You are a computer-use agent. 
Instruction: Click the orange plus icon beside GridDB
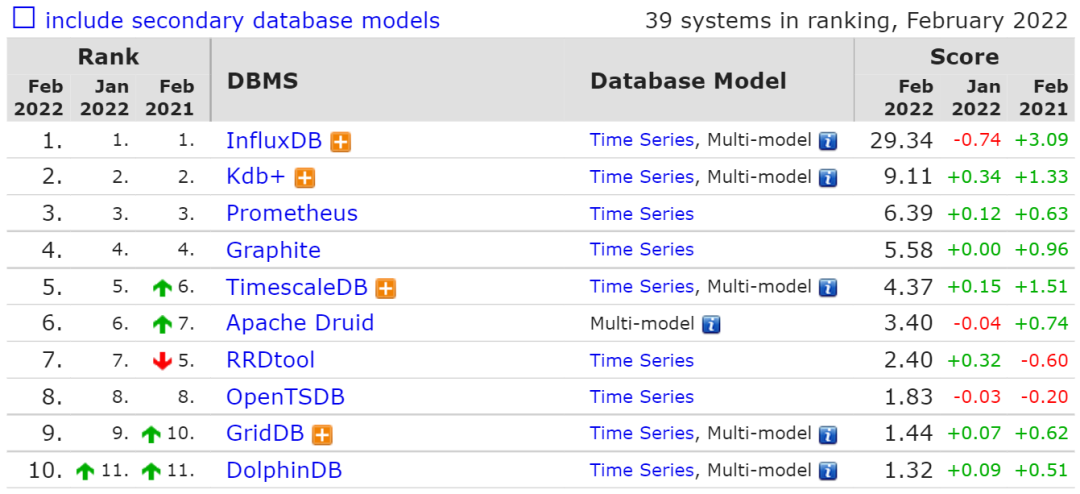322,435
